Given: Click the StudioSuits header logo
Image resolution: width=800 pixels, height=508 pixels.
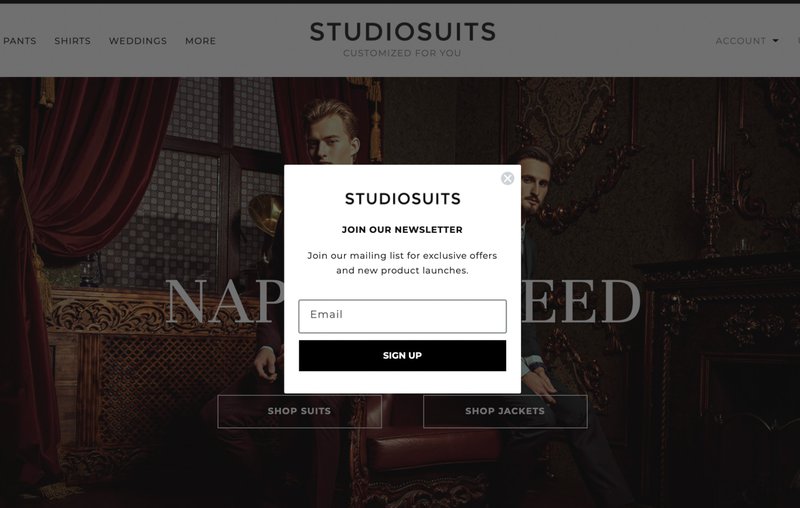Looking at the screenshot, I should click(x=403, y=32).
